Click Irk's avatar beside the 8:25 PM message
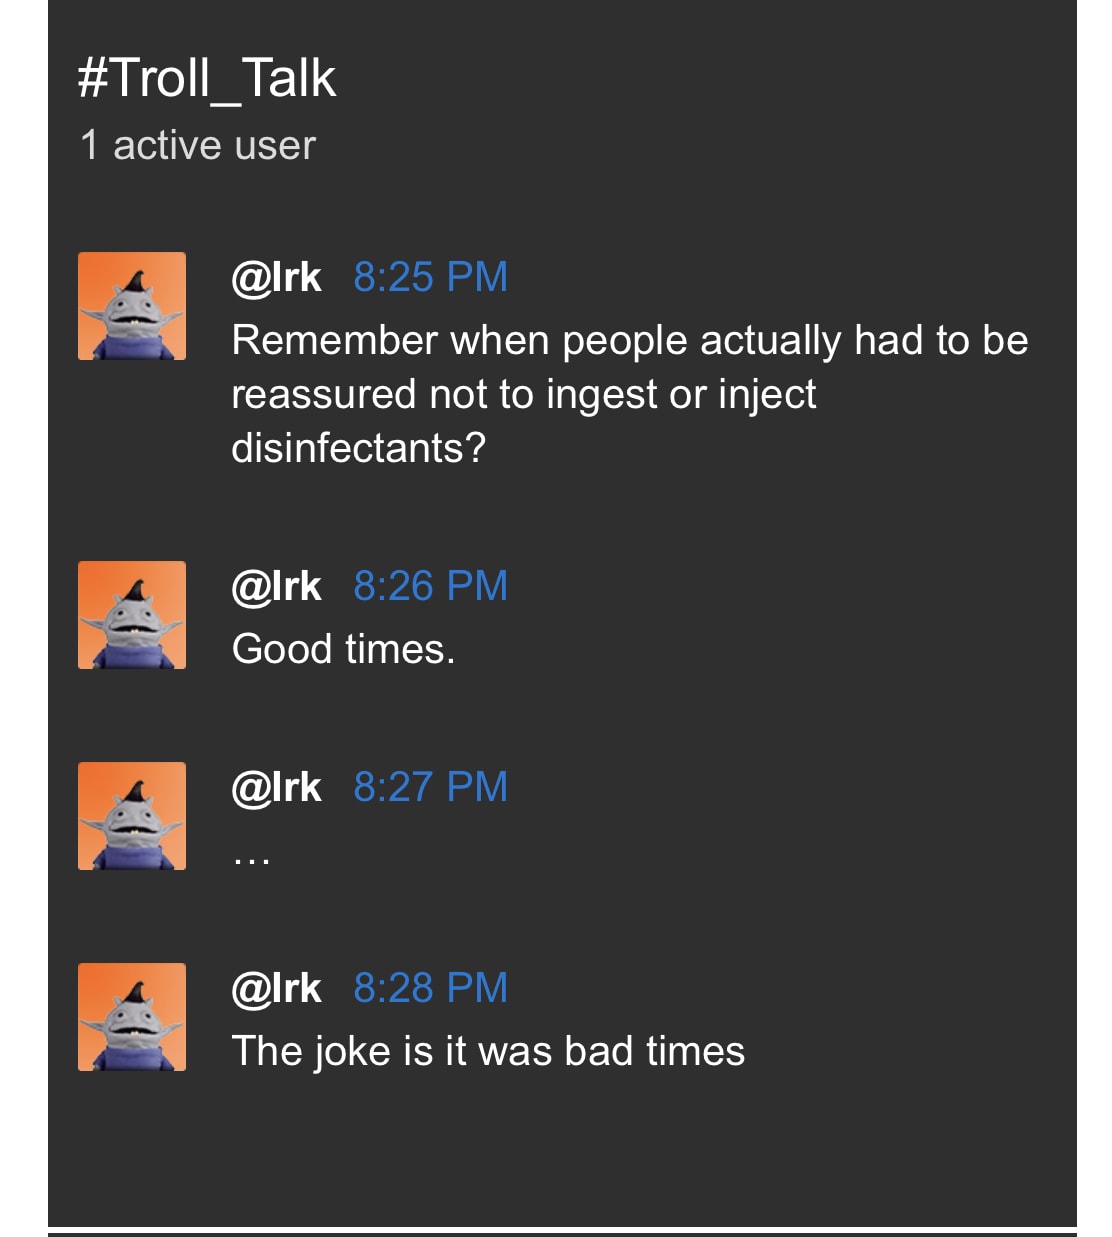1112x1237 pixels. pos(132,306)
